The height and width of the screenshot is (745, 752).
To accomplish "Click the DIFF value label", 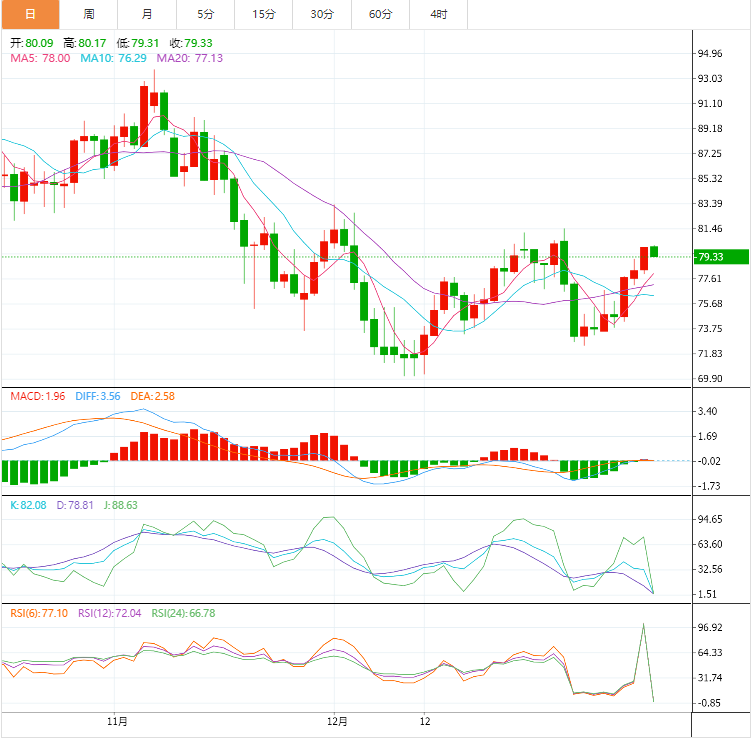I will click(98, 396).
